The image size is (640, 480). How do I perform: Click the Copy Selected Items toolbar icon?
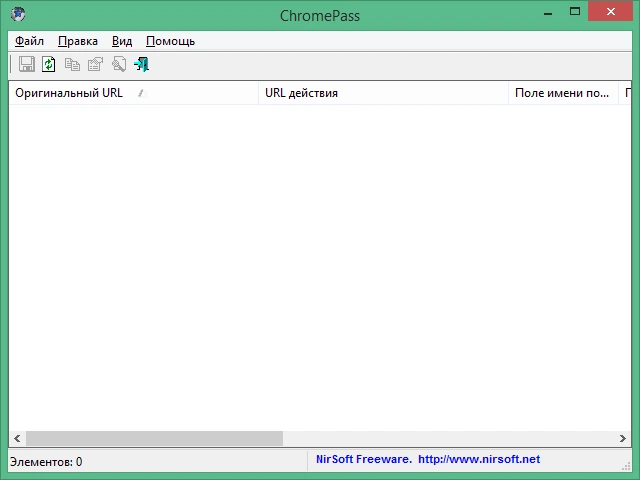pos(72,64)
